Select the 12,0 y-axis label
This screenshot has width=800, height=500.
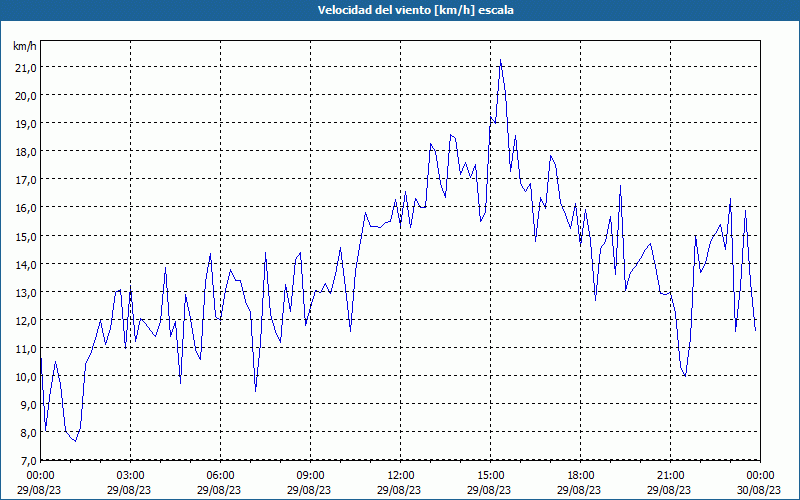(x=26, y=320)
